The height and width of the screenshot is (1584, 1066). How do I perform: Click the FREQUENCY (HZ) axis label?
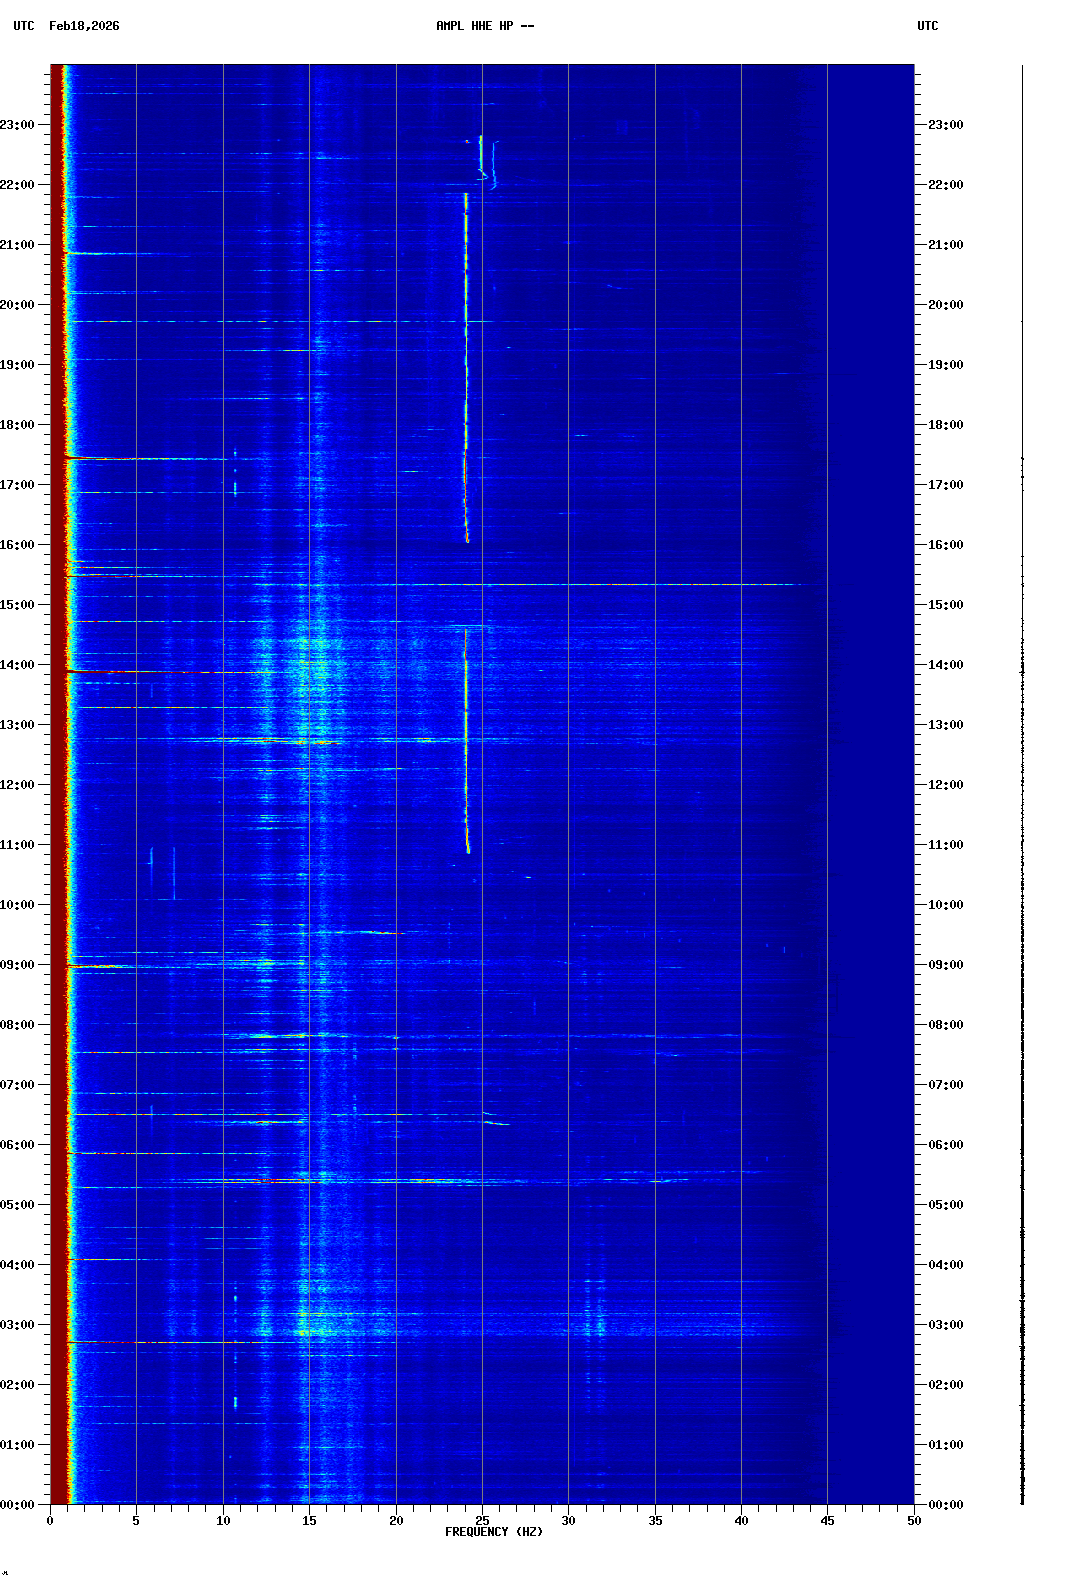coord(493,1532)
